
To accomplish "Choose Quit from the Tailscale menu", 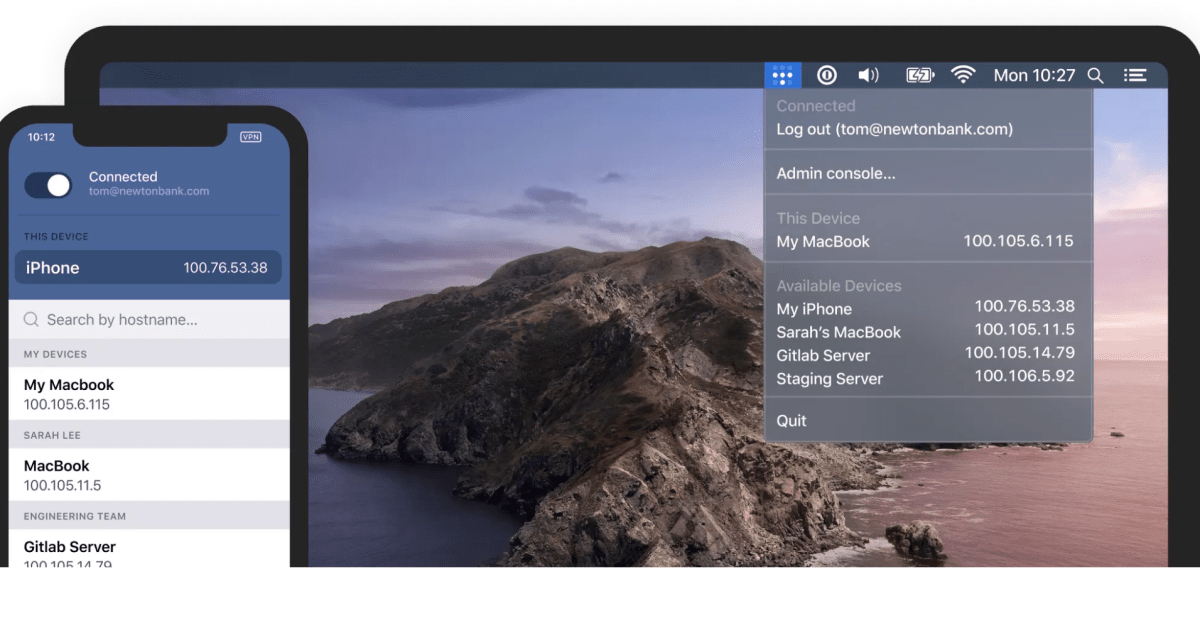I will 791,420.
